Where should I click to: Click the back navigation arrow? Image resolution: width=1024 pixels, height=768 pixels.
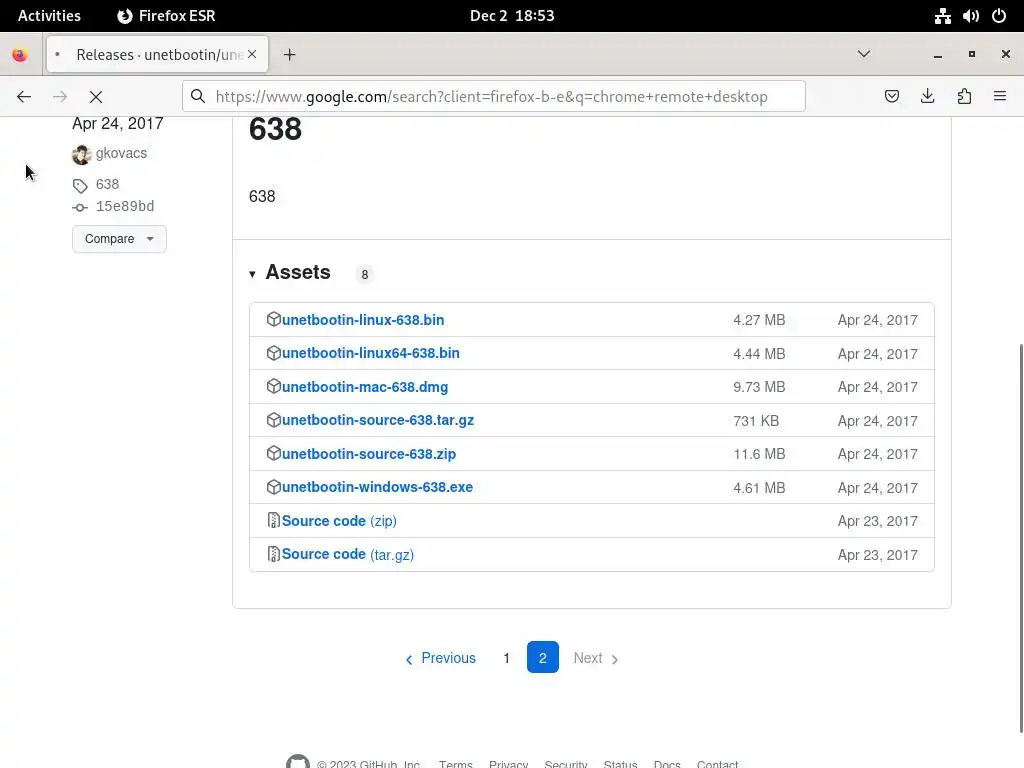tap(24, 97)
